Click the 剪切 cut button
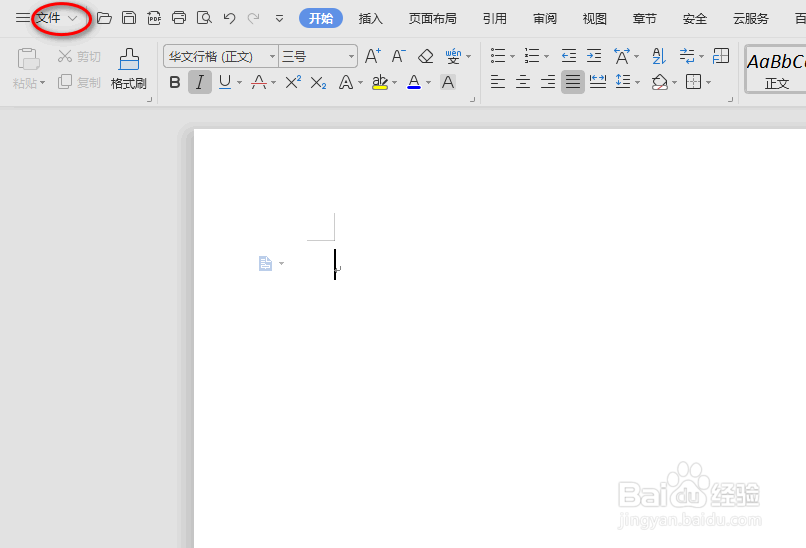 79,56
